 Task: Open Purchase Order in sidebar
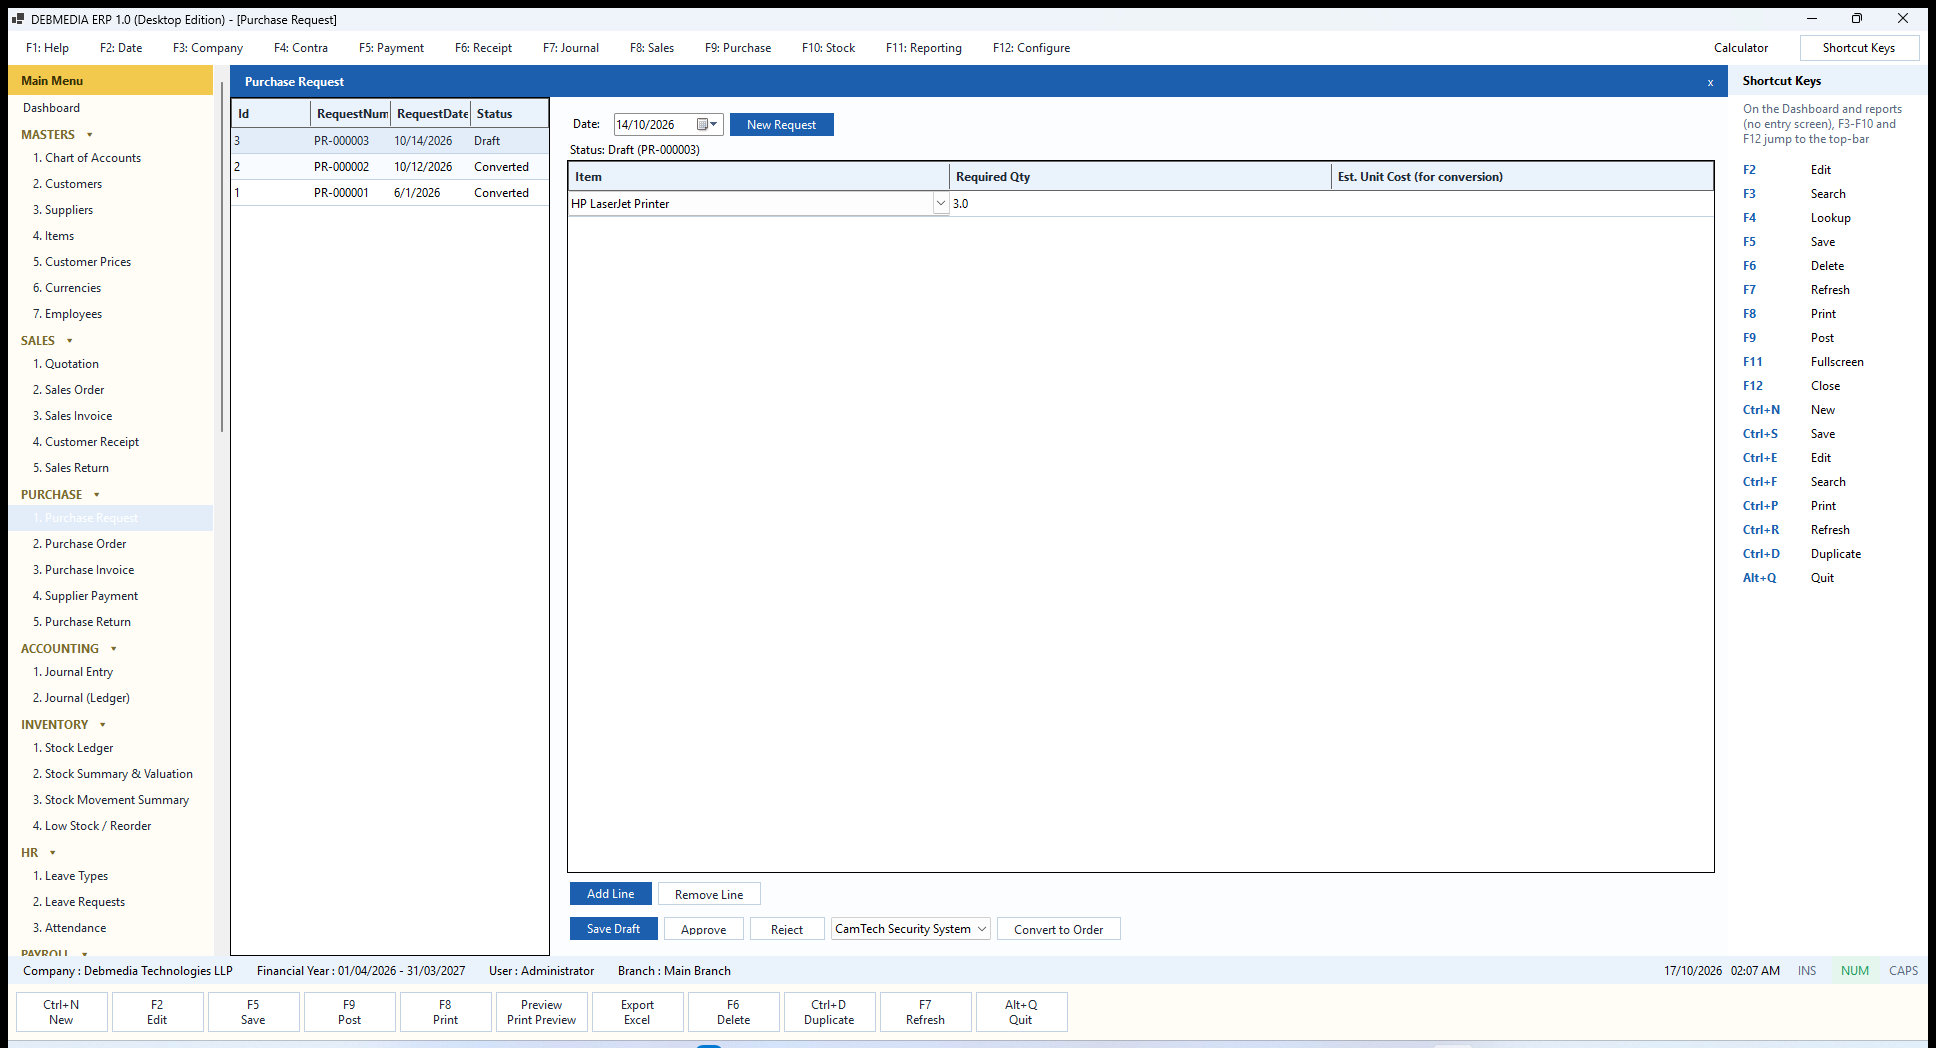[85, 544]
